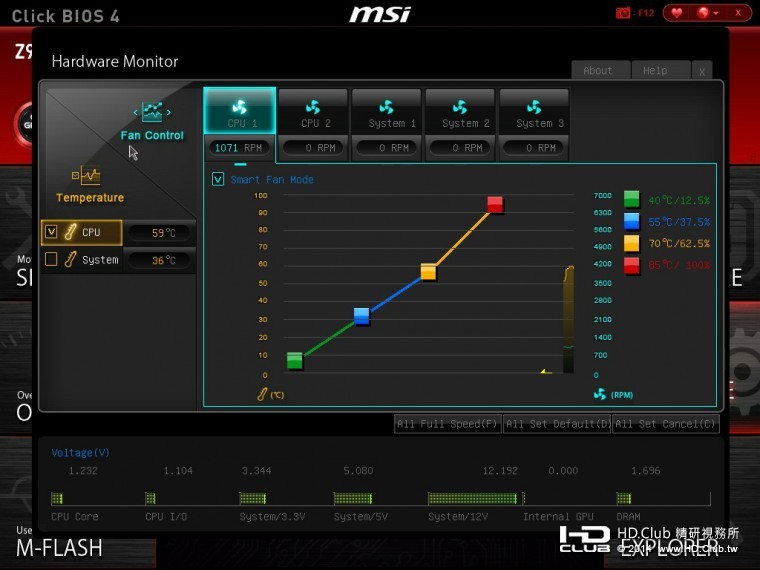
Task: Click the 12.192 voltage value
Action: 500,471
